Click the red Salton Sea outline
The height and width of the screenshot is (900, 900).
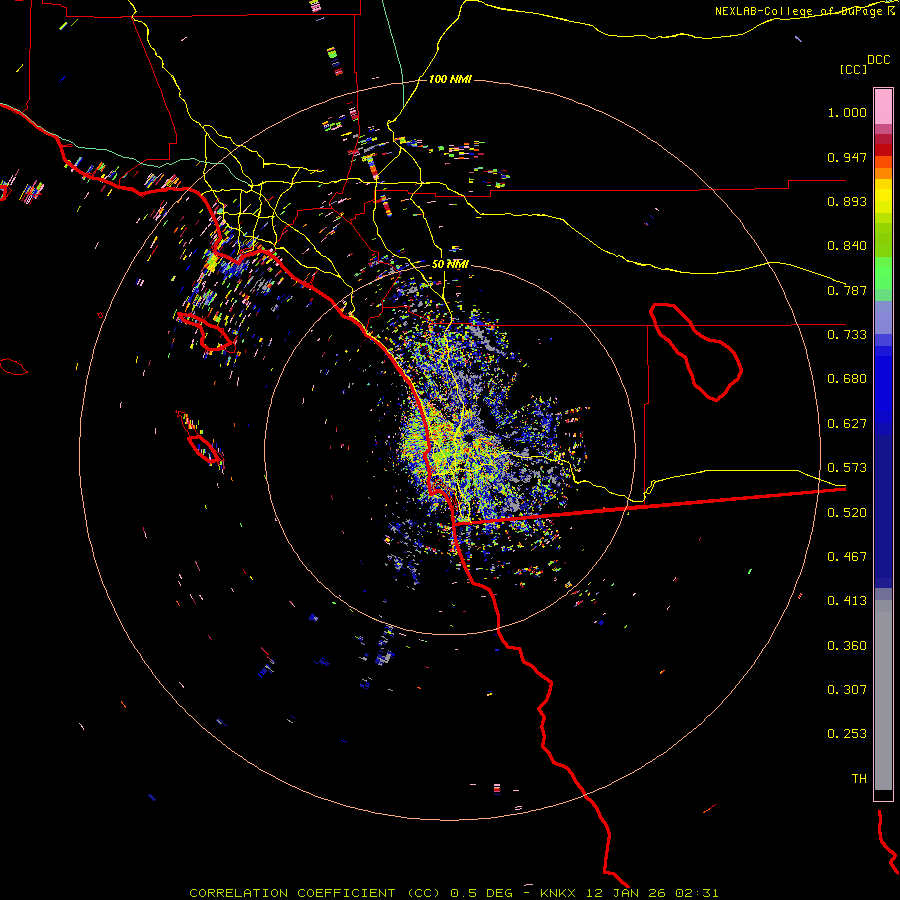pyautogui.click(x=696, y=352)
